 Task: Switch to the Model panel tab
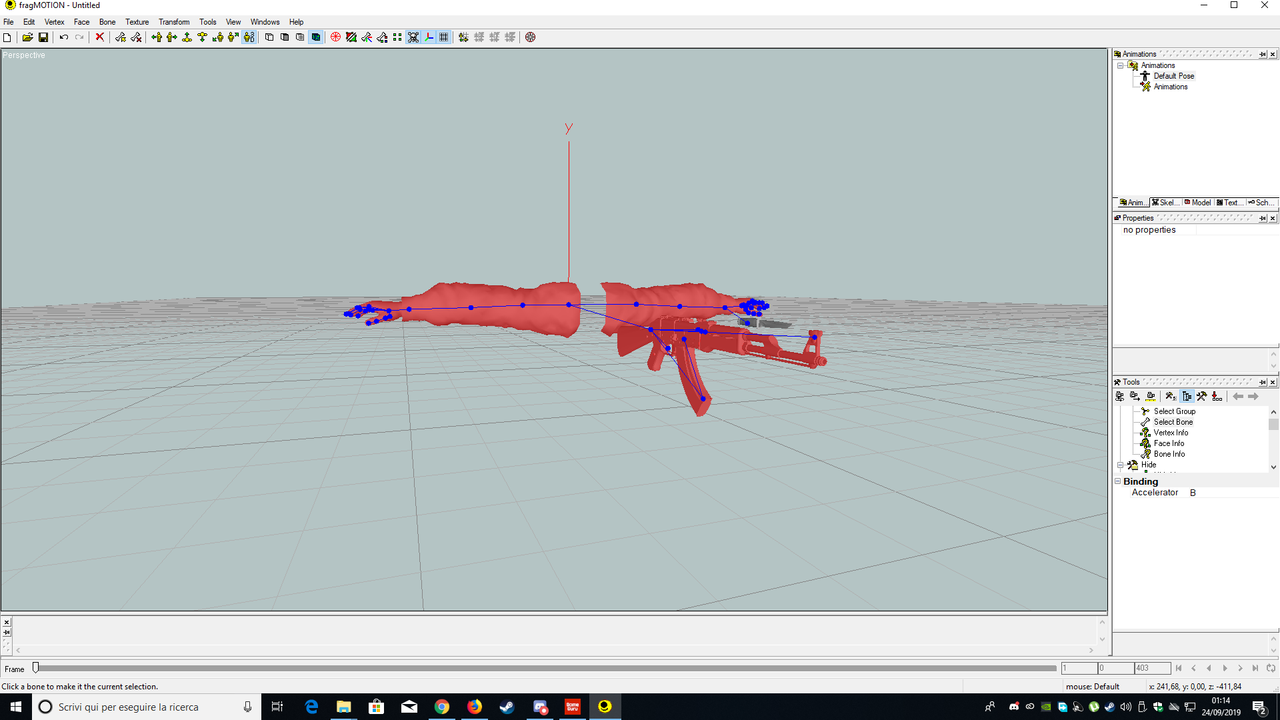(x=1197, y=202)
